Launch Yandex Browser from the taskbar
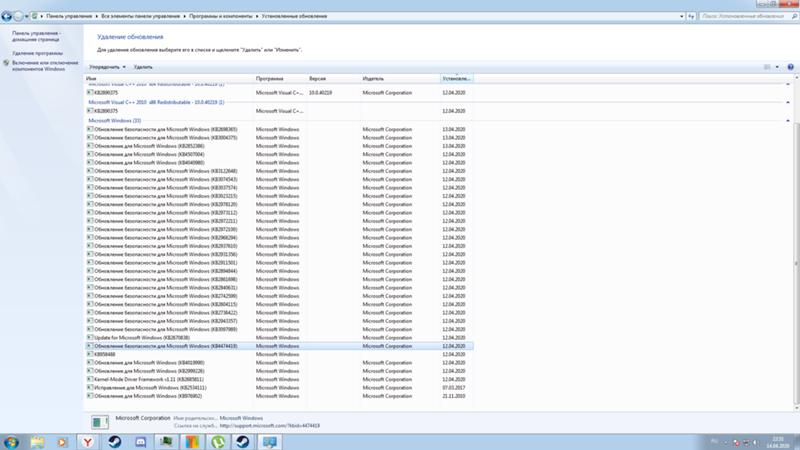The width and height of the screenshot is (800, 450). [88, 442]
